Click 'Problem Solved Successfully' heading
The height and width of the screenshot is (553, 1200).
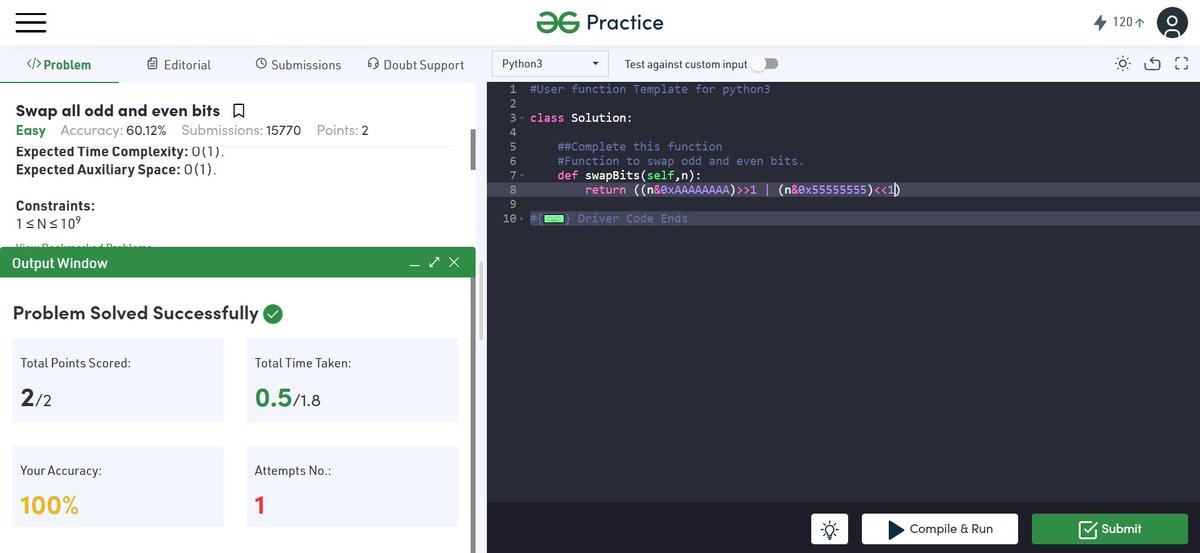135,313
